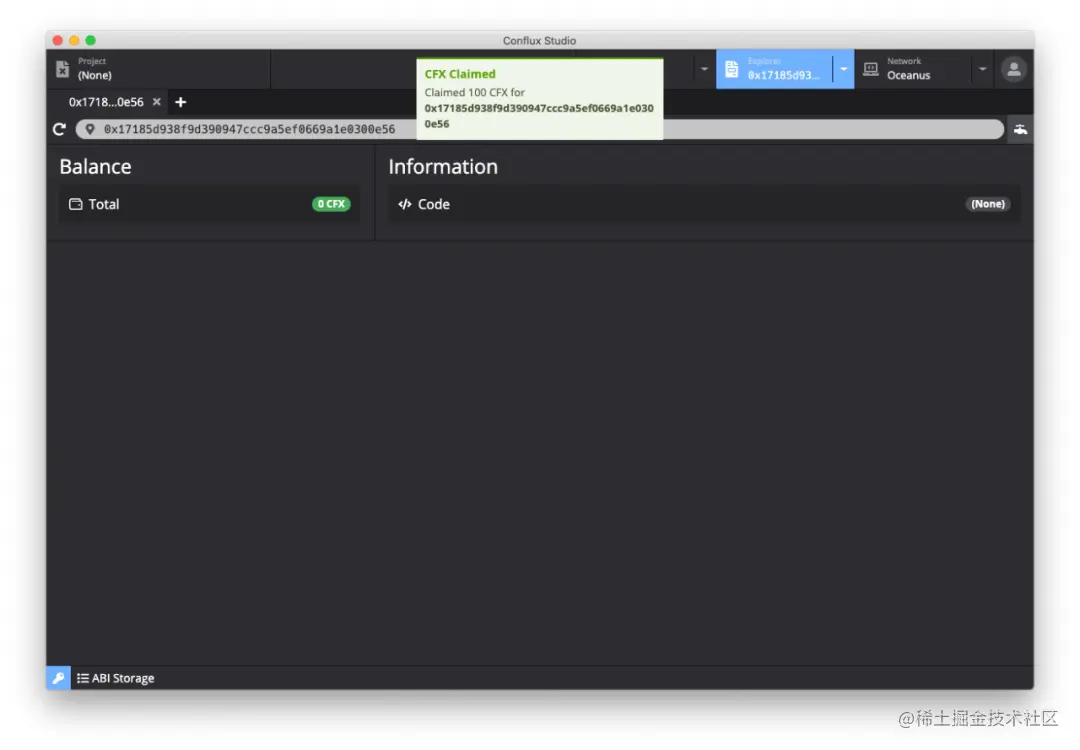1080x750 pixels.
Task: Click the Total balance row
Action: (209, 204)
